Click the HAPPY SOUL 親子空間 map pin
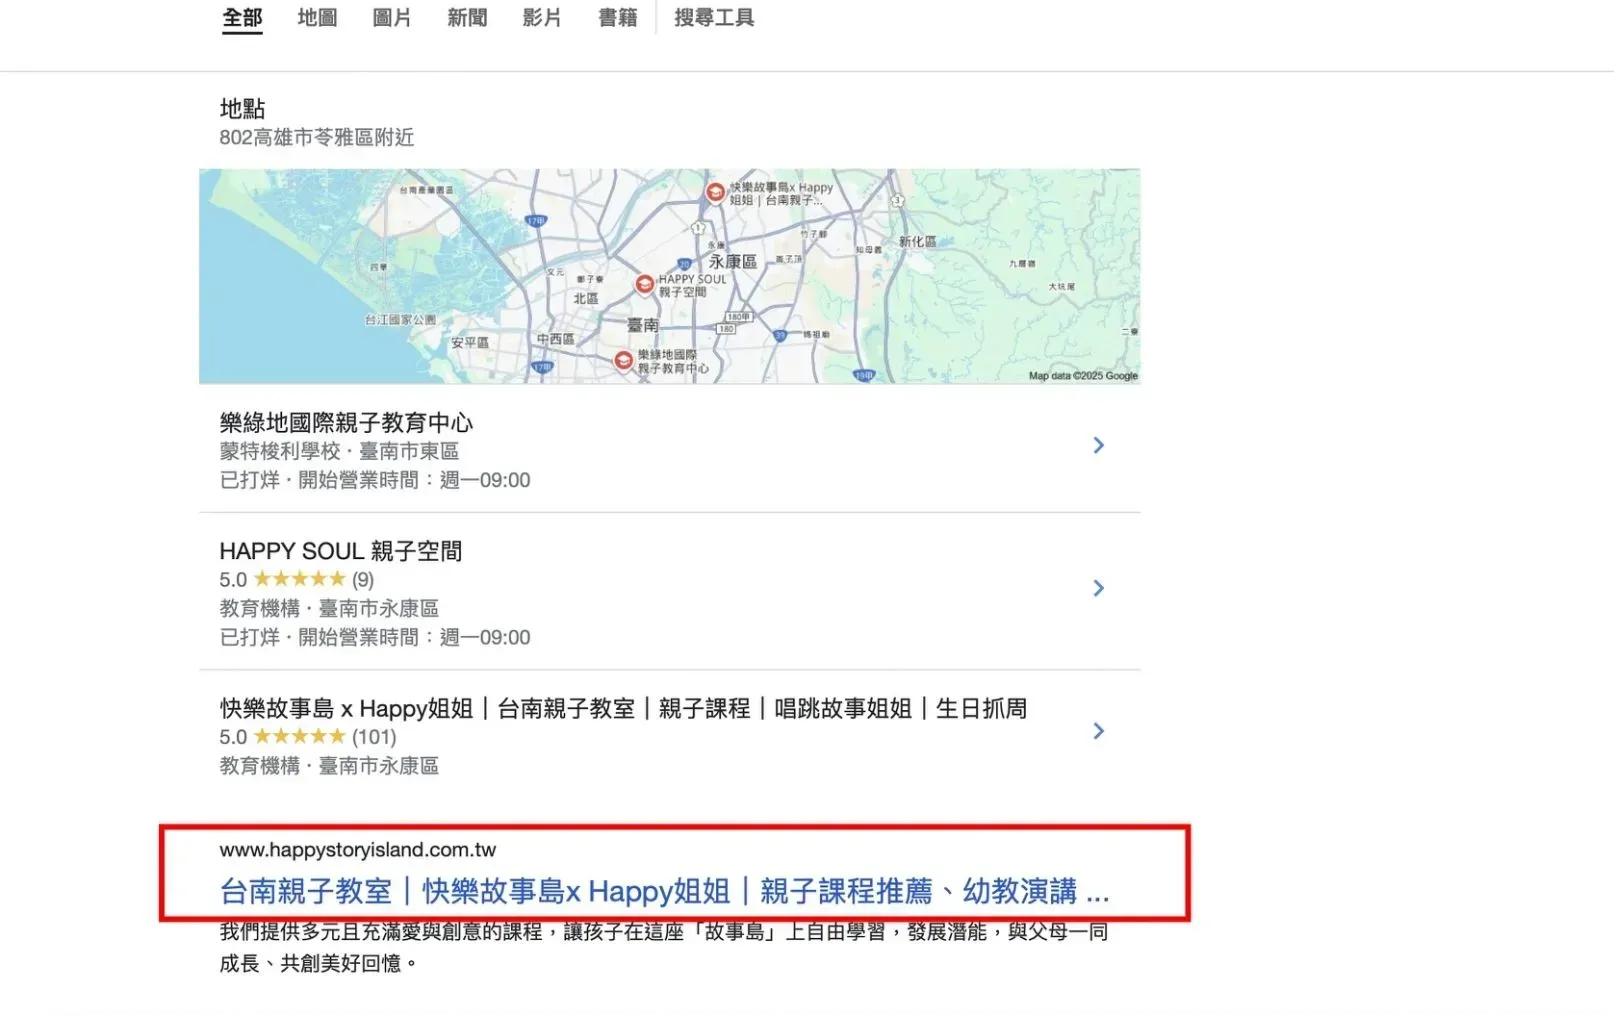1614x1015 pixels. tap(645, 284)
